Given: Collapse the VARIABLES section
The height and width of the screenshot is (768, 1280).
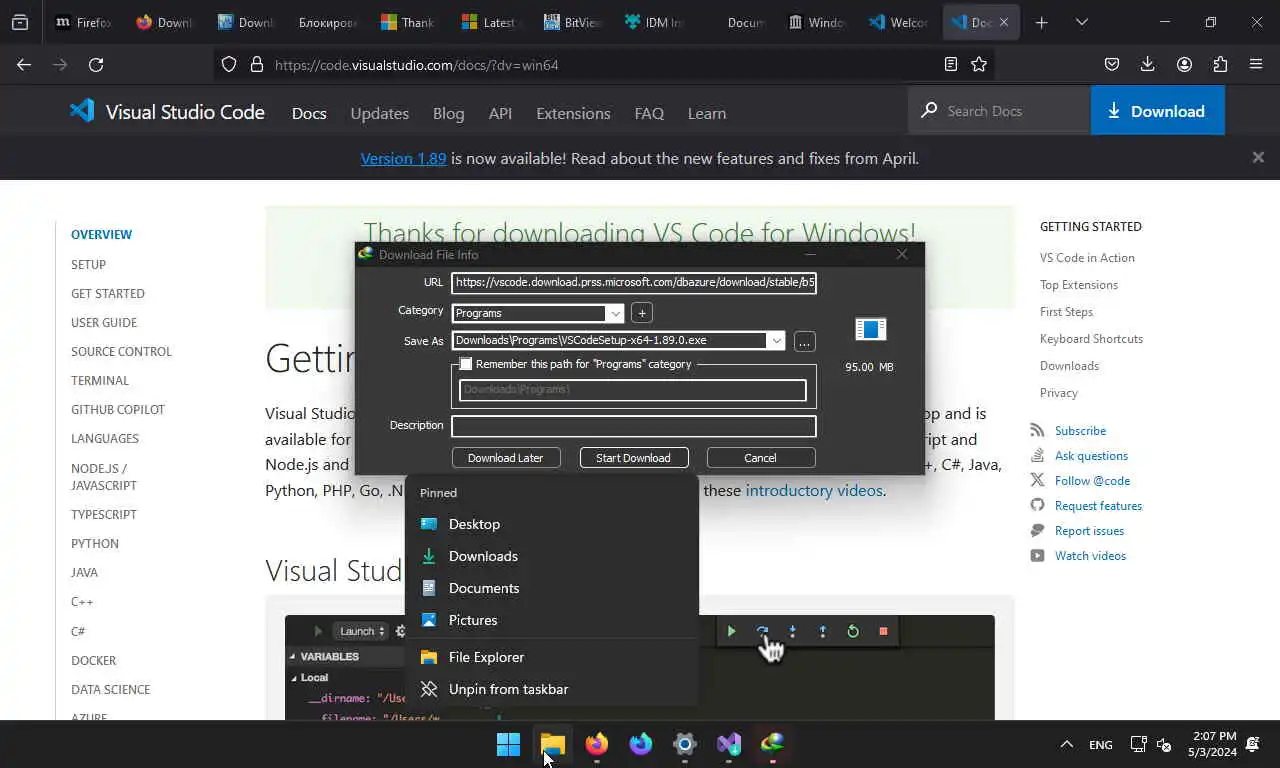Looking at the screenshot, I should point(293,657).
